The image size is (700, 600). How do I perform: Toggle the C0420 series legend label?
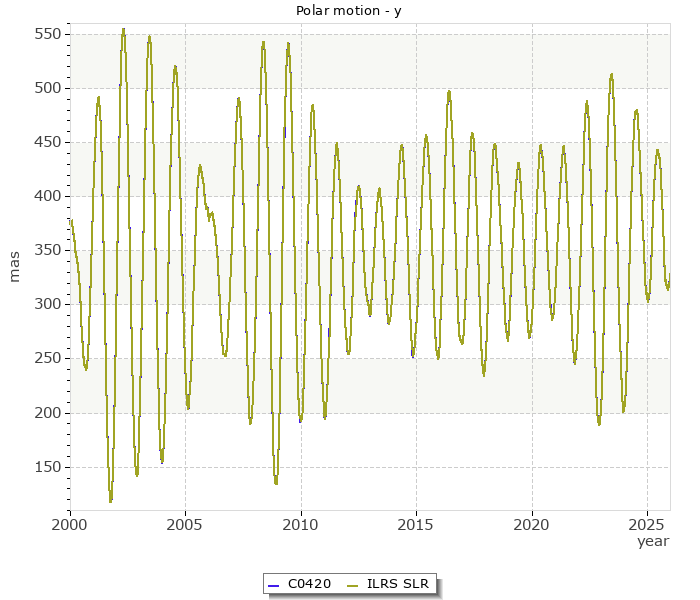[x=309, y=584]
